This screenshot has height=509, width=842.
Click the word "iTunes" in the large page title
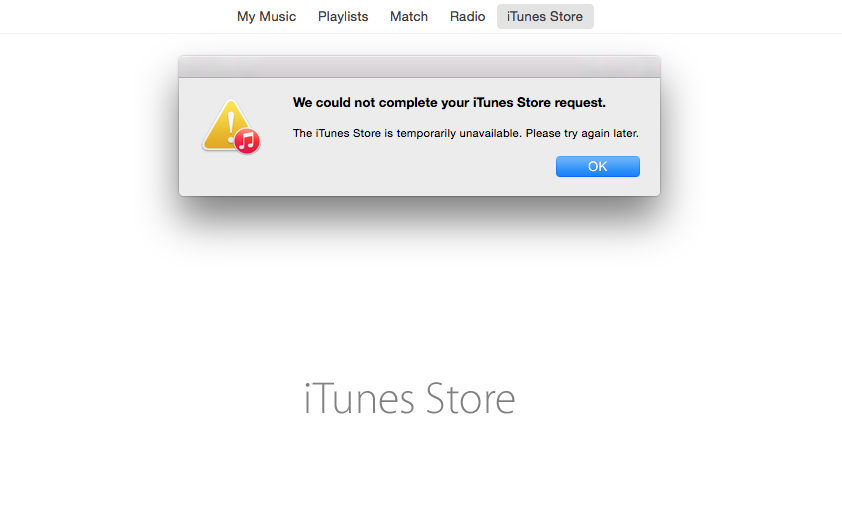pos(359,398)
